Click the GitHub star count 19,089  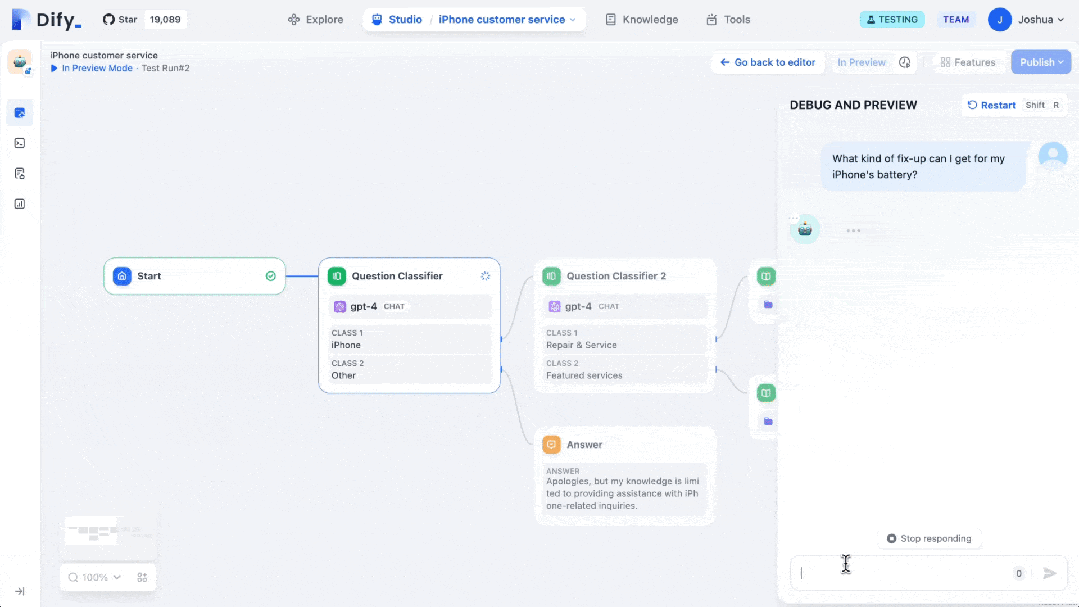165,19
